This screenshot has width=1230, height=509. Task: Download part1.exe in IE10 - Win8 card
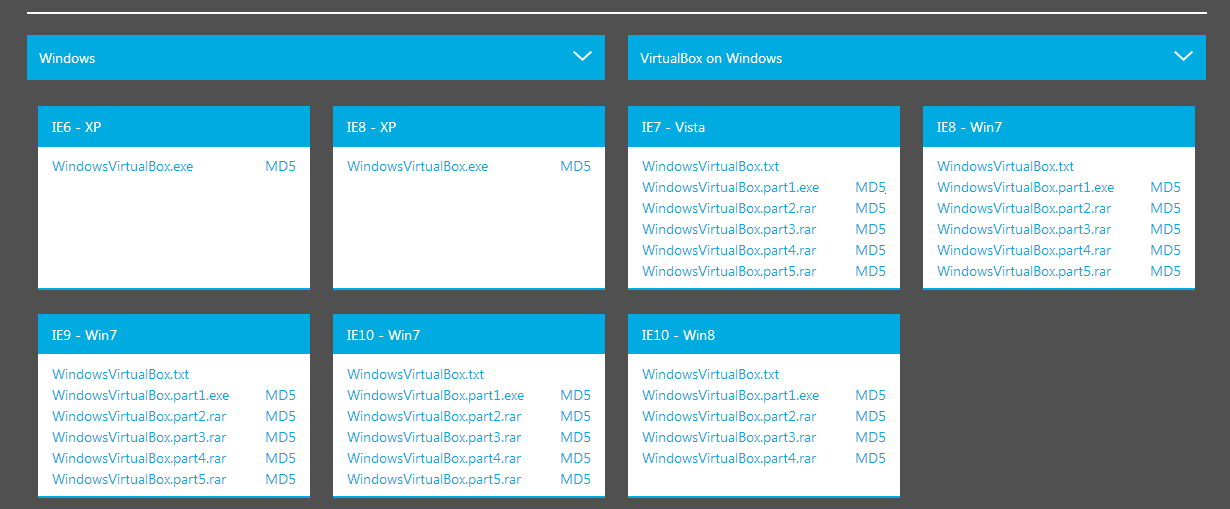coord(730,395)
